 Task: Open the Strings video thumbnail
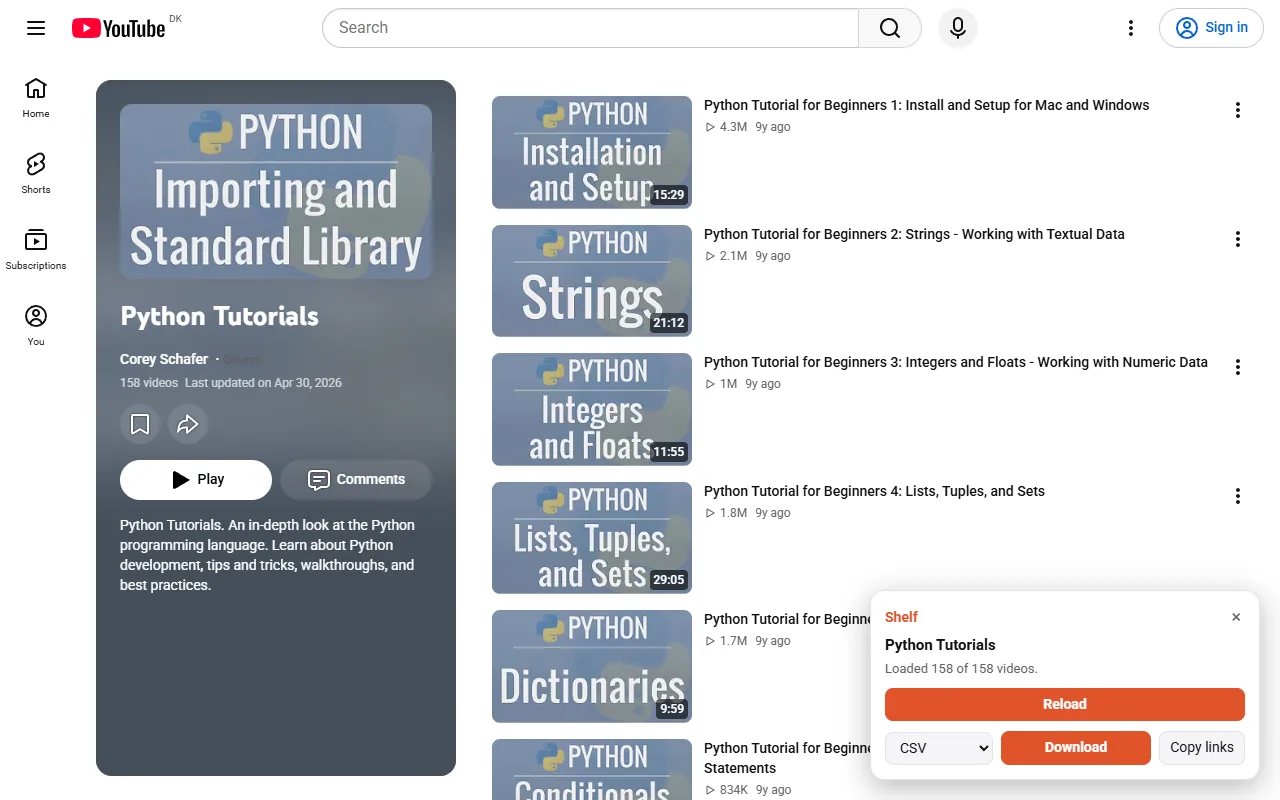[x=592, y=281]
